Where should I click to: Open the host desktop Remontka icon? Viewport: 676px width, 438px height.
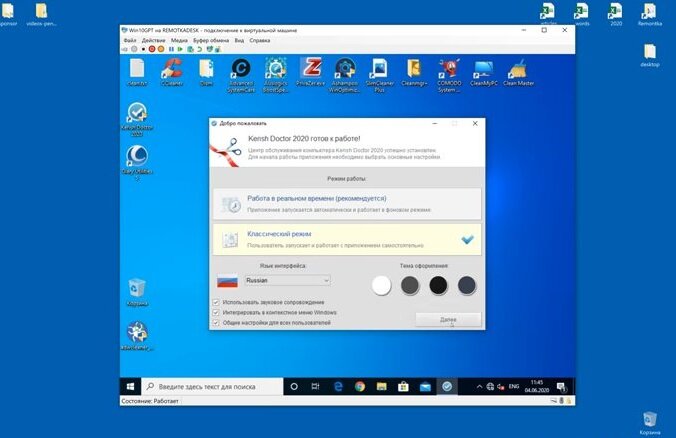point(649,16)
